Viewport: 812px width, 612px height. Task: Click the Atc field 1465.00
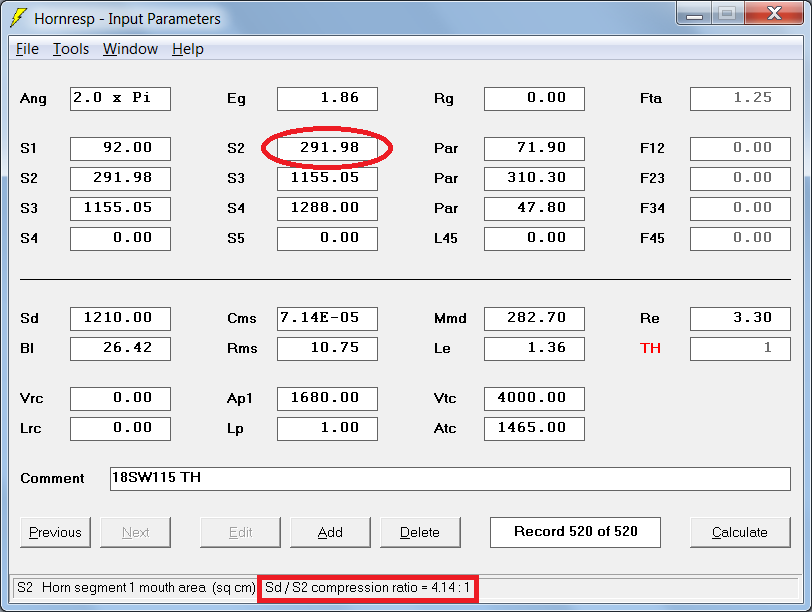pyautogui.click(x=534, y=429)
